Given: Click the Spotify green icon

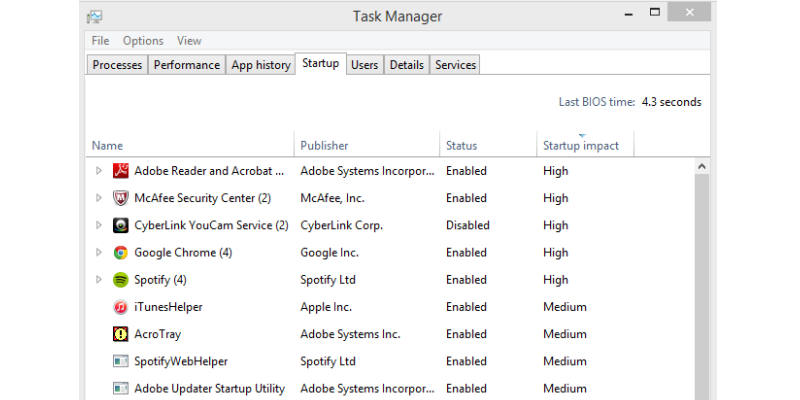Looking at the screenshot, I should (120, 280).
